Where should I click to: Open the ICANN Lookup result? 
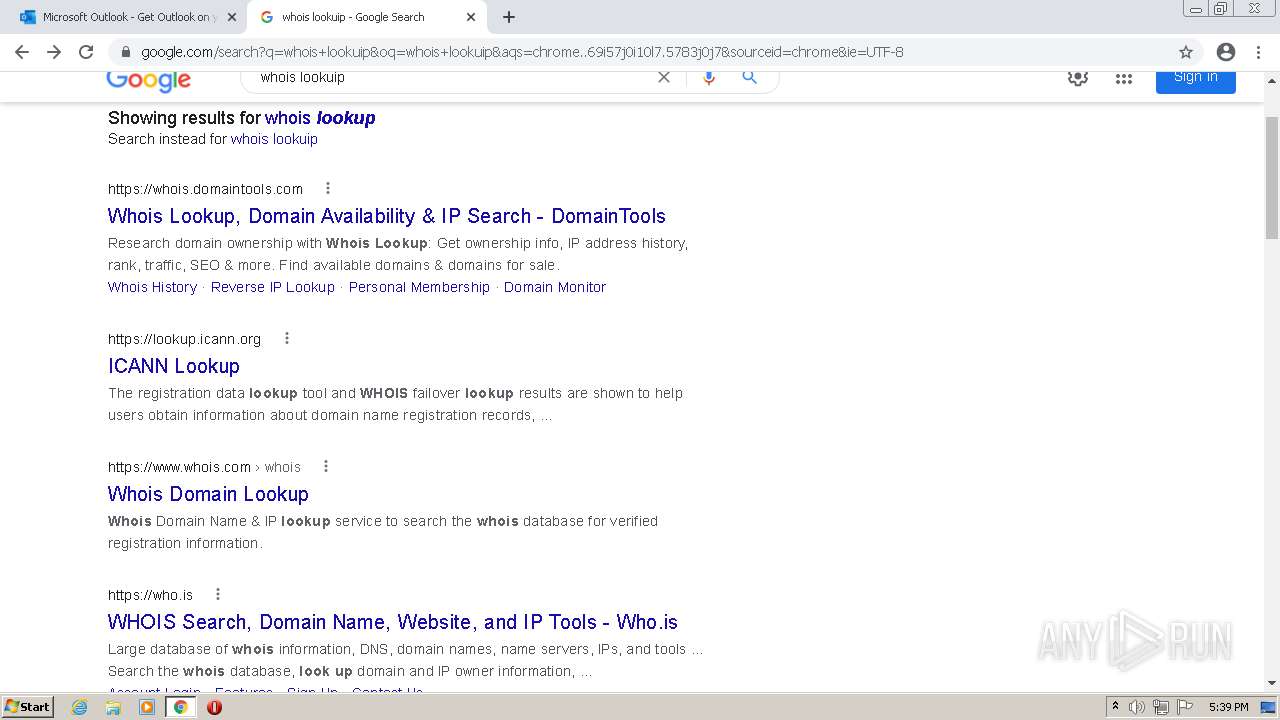(174, 366)
